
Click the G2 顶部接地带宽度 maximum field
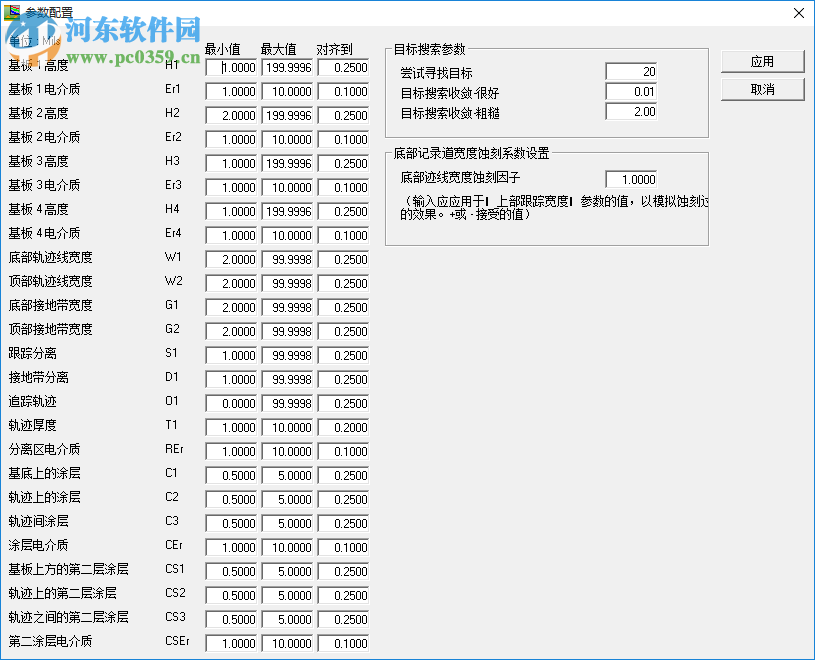tap(289, 331)
